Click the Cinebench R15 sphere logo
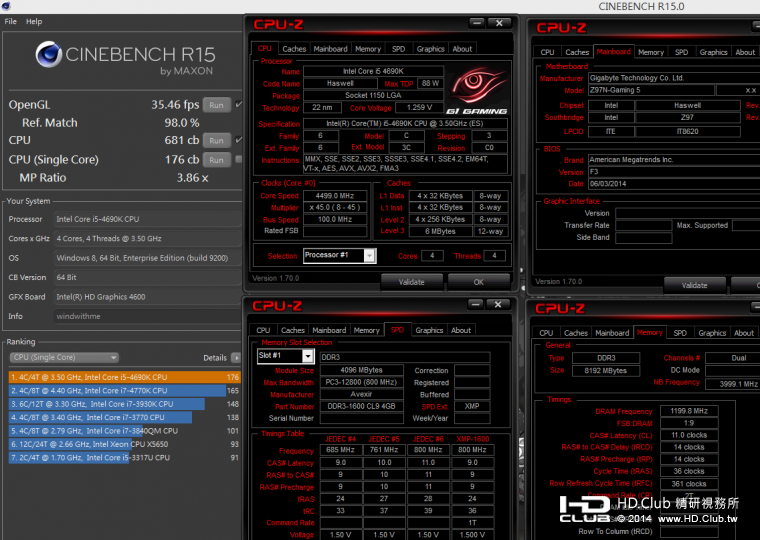Screen dimensions: 760x540 pyautogui.click(x=52, y=55)
